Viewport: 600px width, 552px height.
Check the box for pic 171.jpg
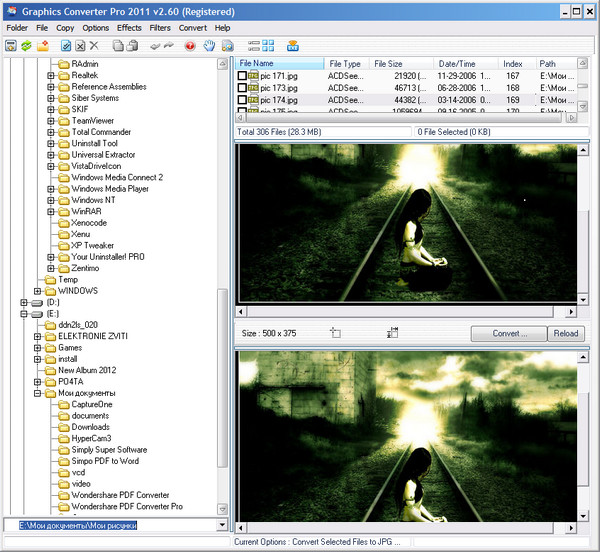pos(241,76)
